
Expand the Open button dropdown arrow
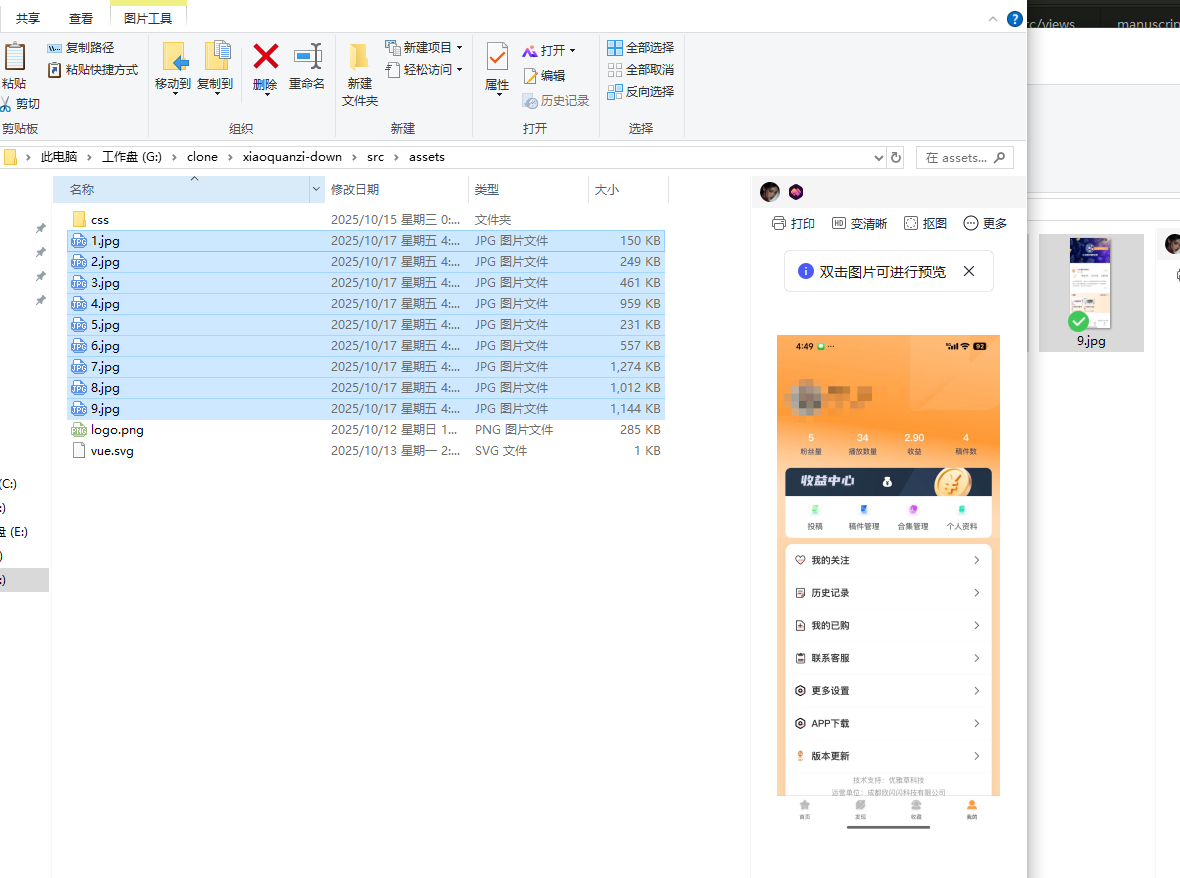(573, 50)
